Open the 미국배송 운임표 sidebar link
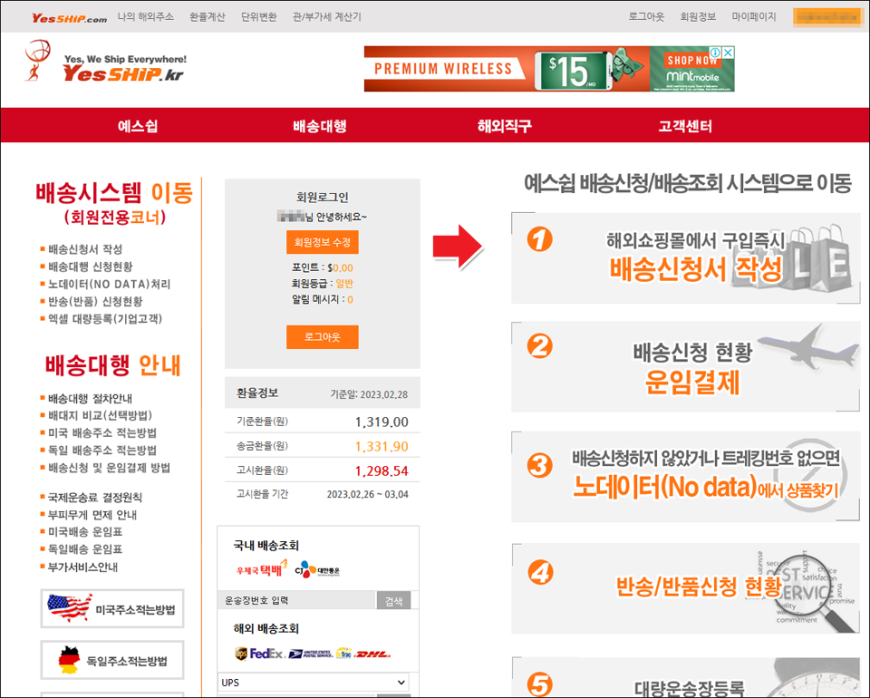Screen dimensions: 870x698 click(85, 532)
